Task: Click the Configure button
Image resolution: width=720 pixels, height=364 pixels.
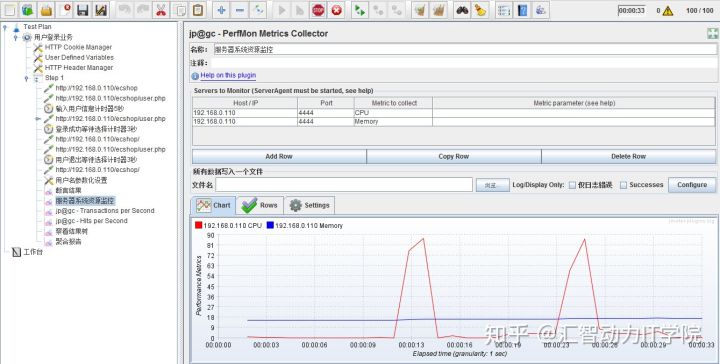Action: click(692, 185)
